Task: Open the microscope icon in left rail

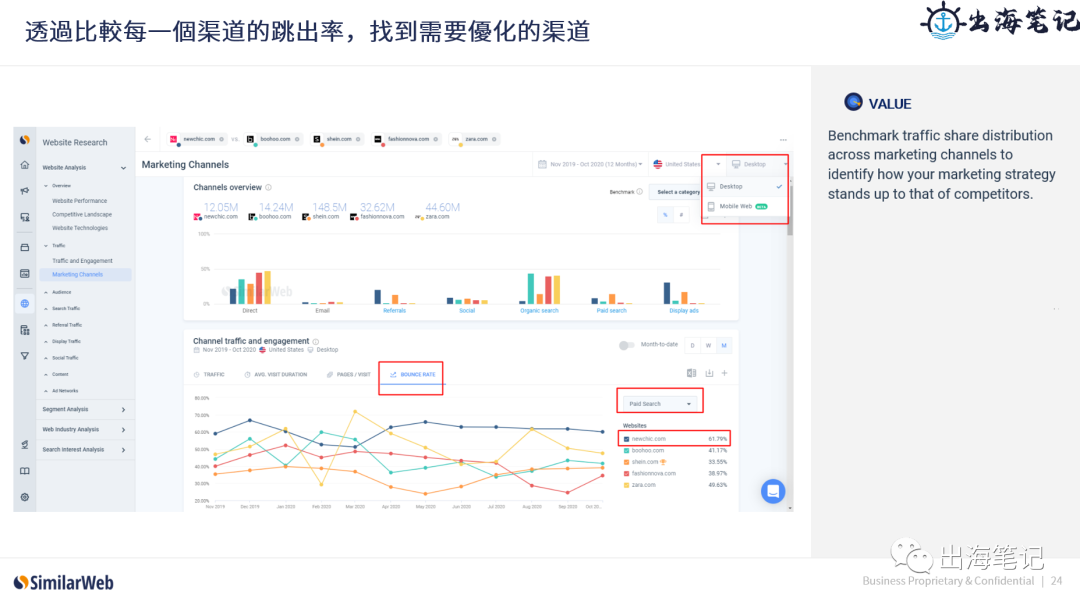Action: pyautogui.click(x=25, y=444)
